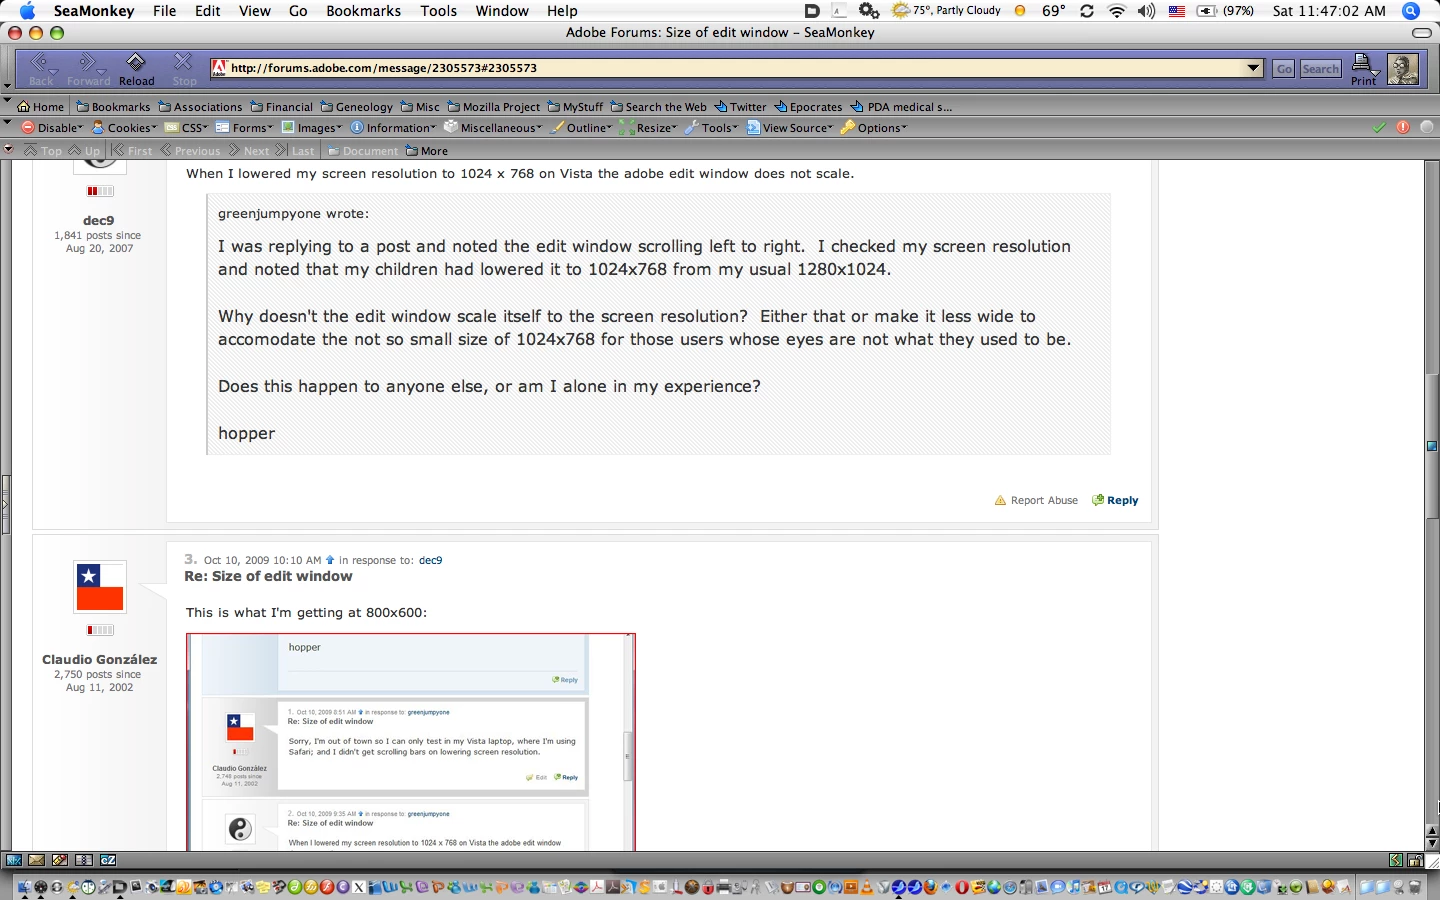Open the File menu
The height and width of the screenshot is (900, 1440).
tap(164, 11)
